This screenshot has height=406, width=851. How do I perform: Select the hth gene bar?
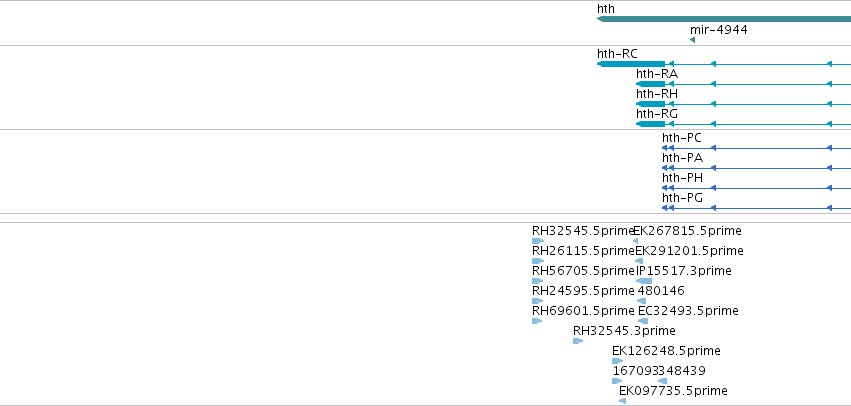tap(724, 19)
